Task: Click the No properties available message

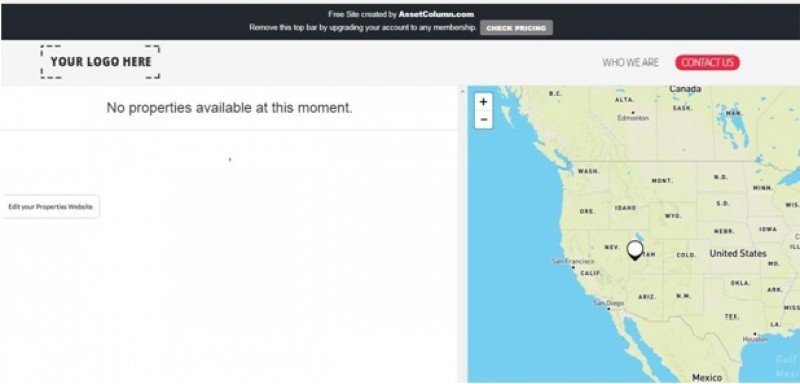Action: pyautogui.click(x=229, y=108)
